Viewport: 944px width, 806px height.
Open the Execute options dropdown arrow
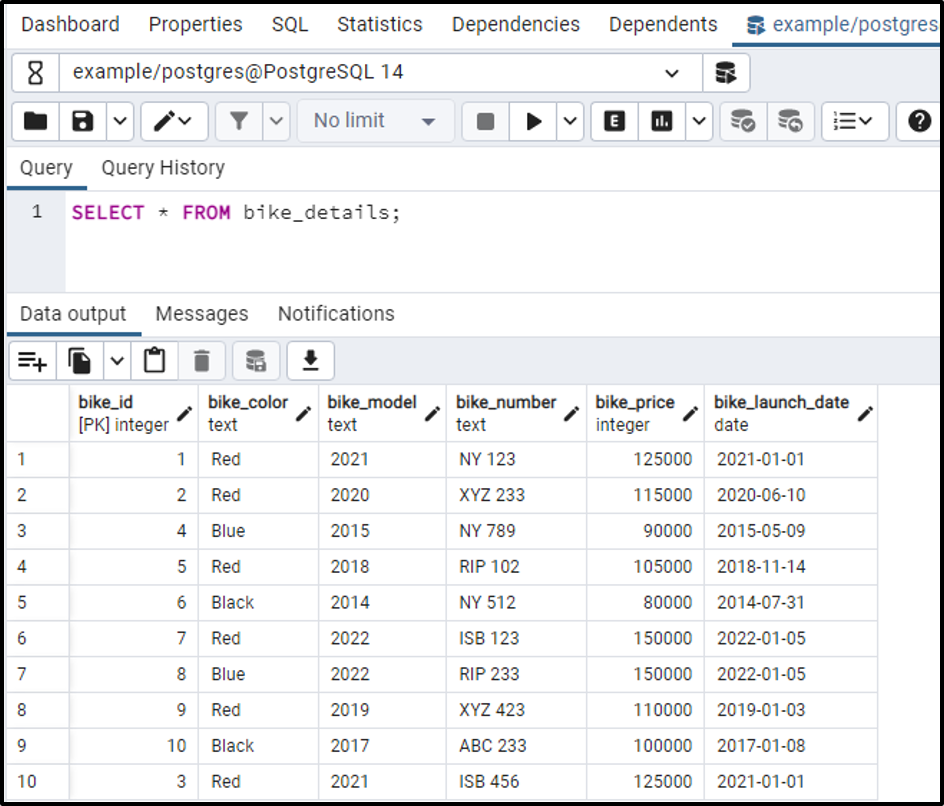(x=570, y=121)
